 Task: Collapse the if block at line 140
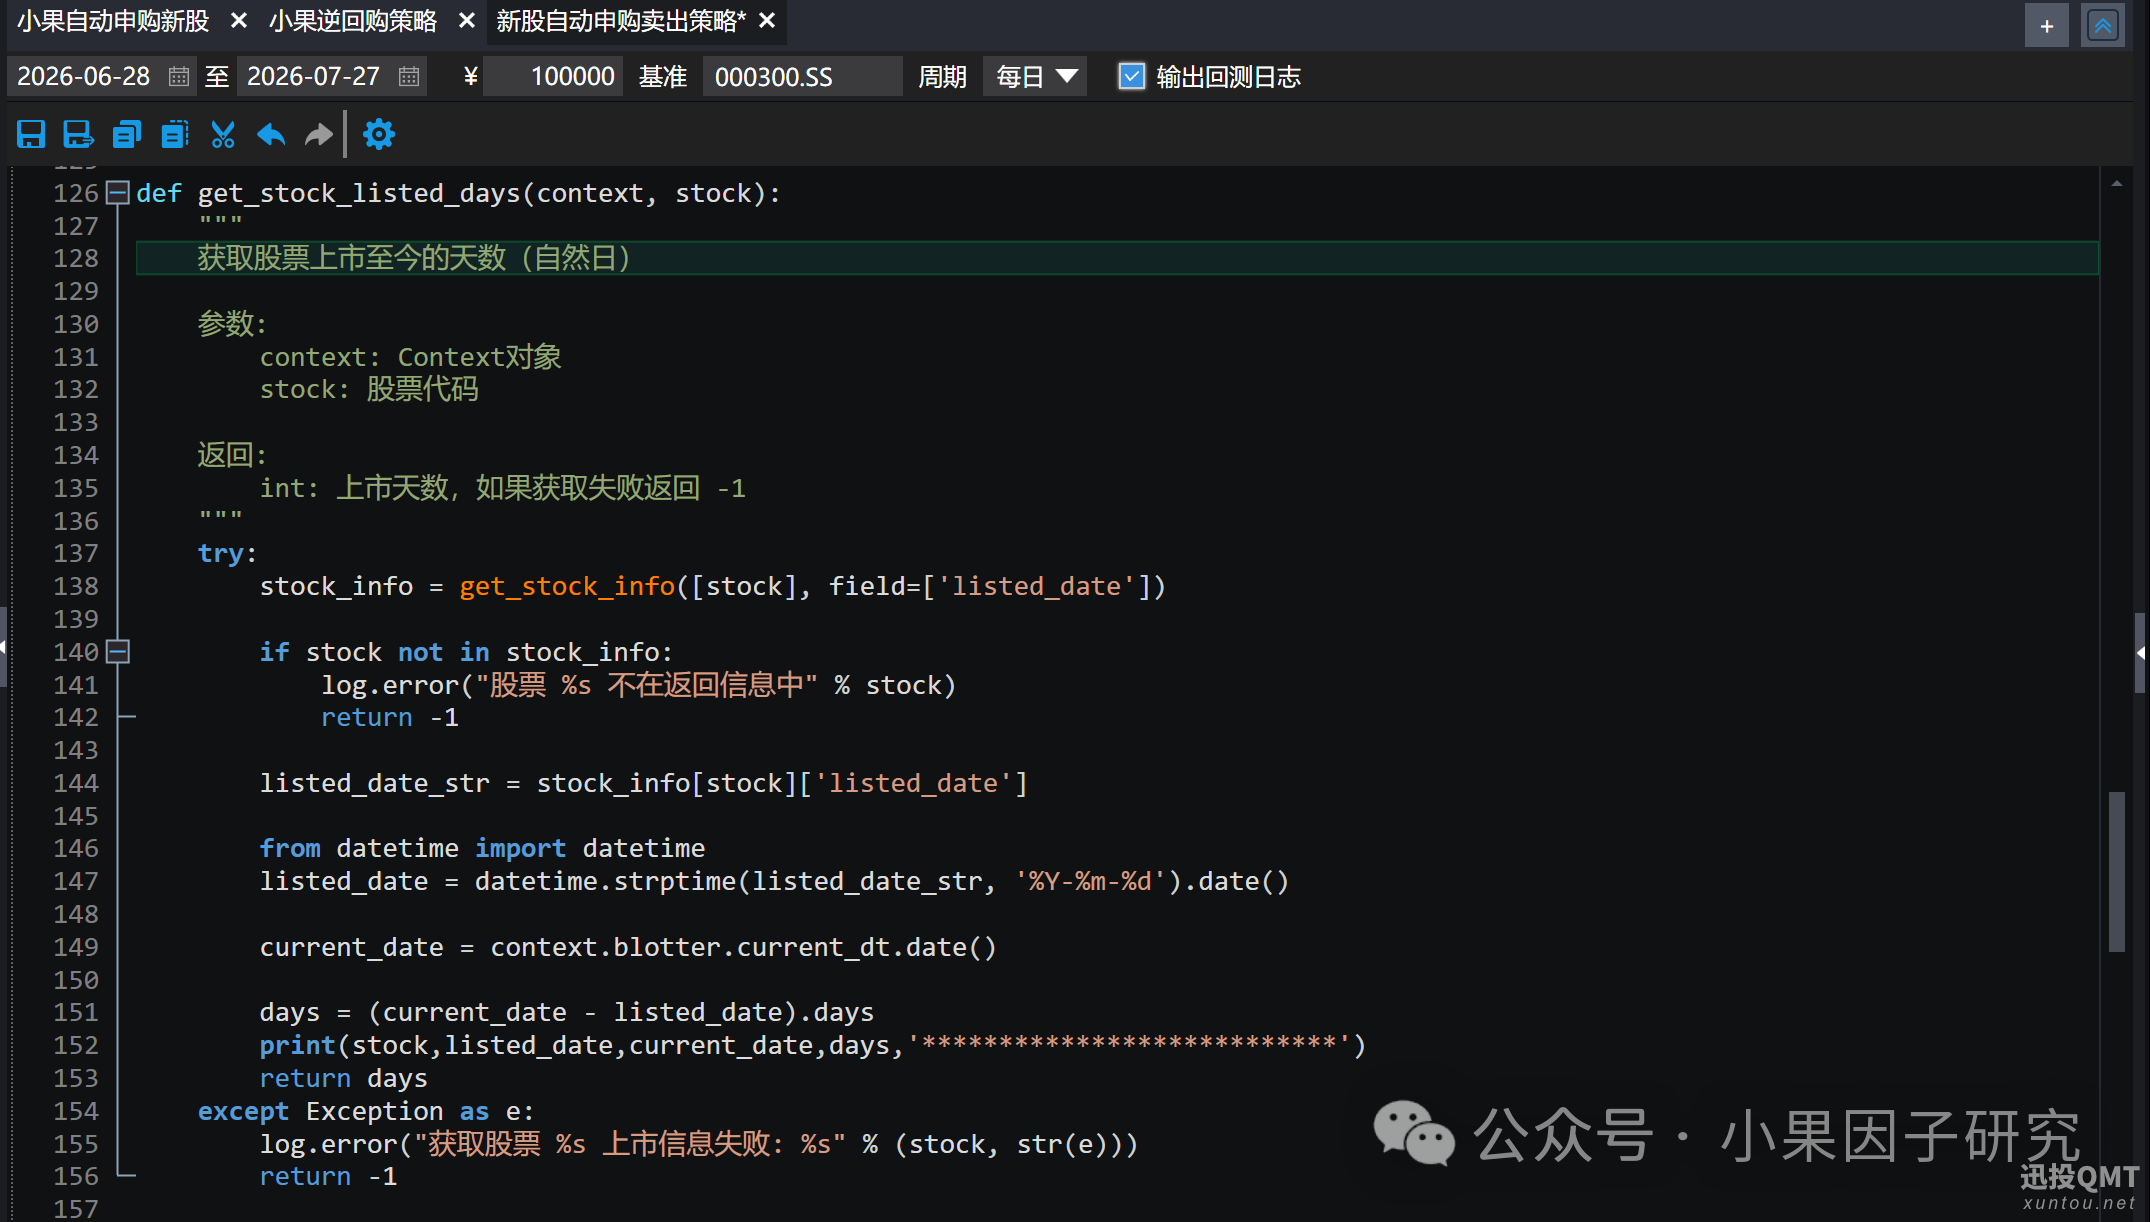[x=118, y=652]
